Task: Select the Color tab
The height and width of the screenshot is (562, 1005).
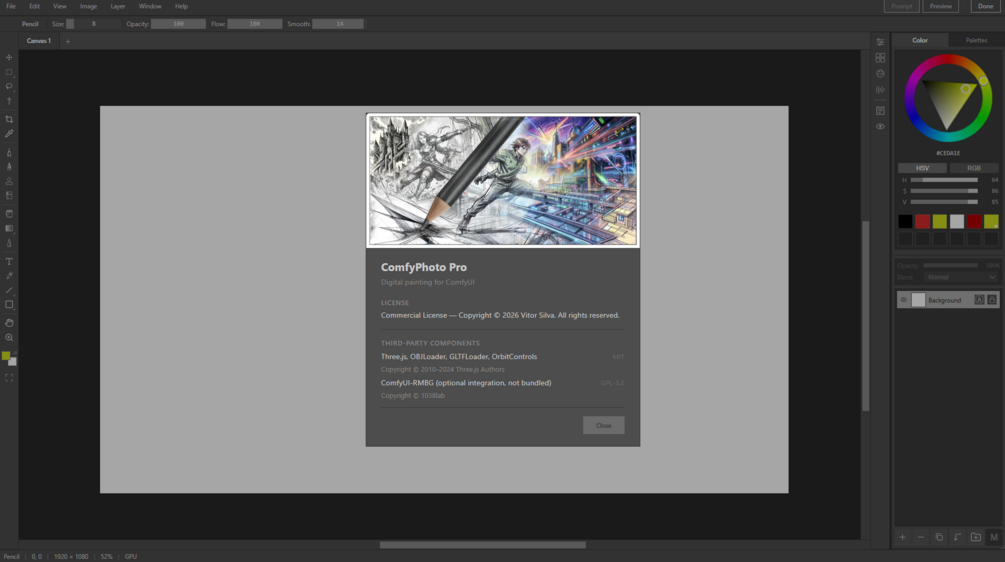Action: [x=920, y=40]
